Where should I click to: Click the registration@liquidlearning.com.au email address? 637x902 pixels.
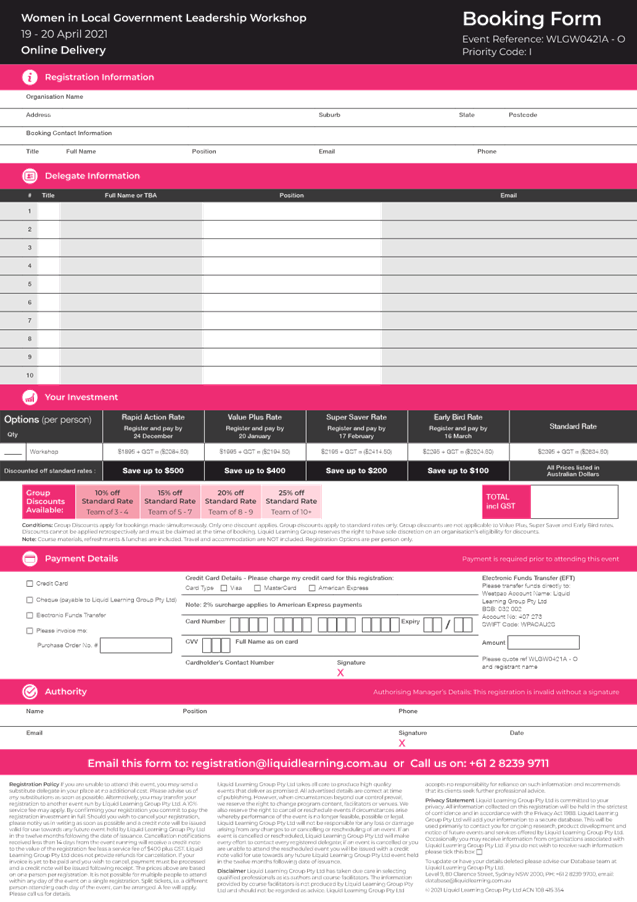[289, 763]
